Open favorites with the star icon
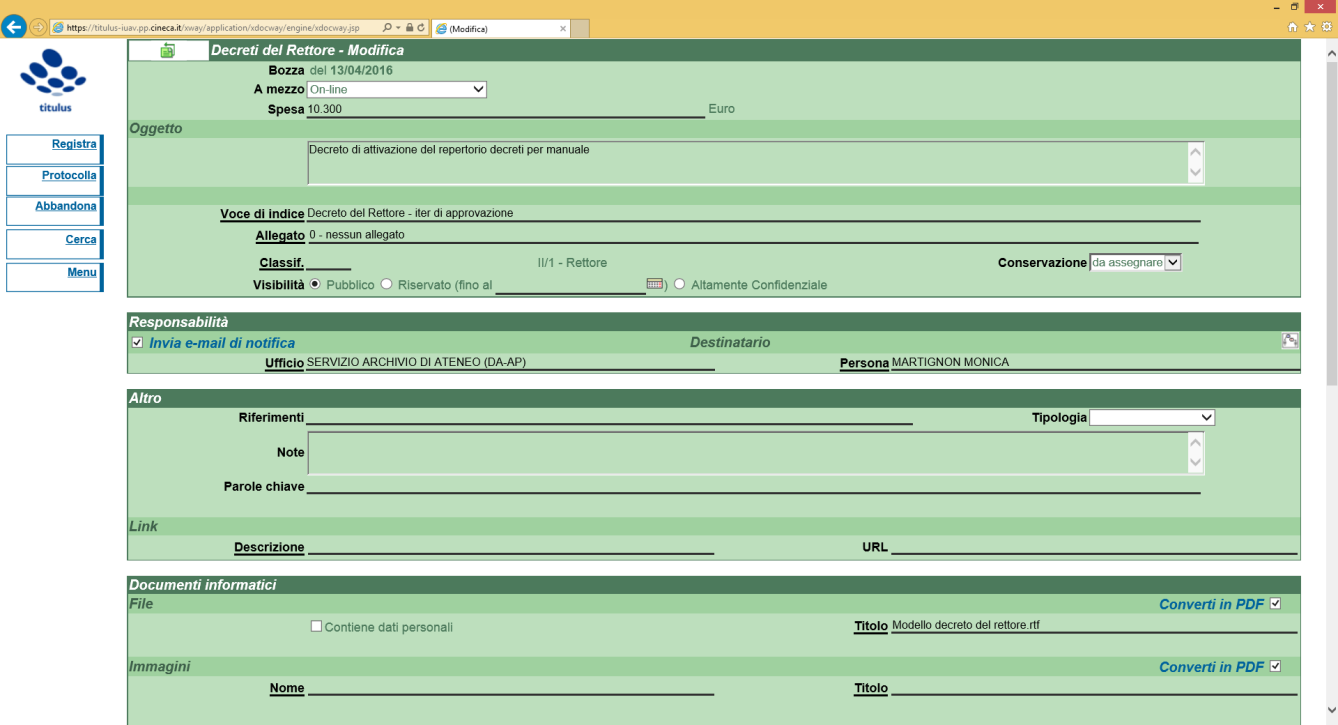 1310,27
